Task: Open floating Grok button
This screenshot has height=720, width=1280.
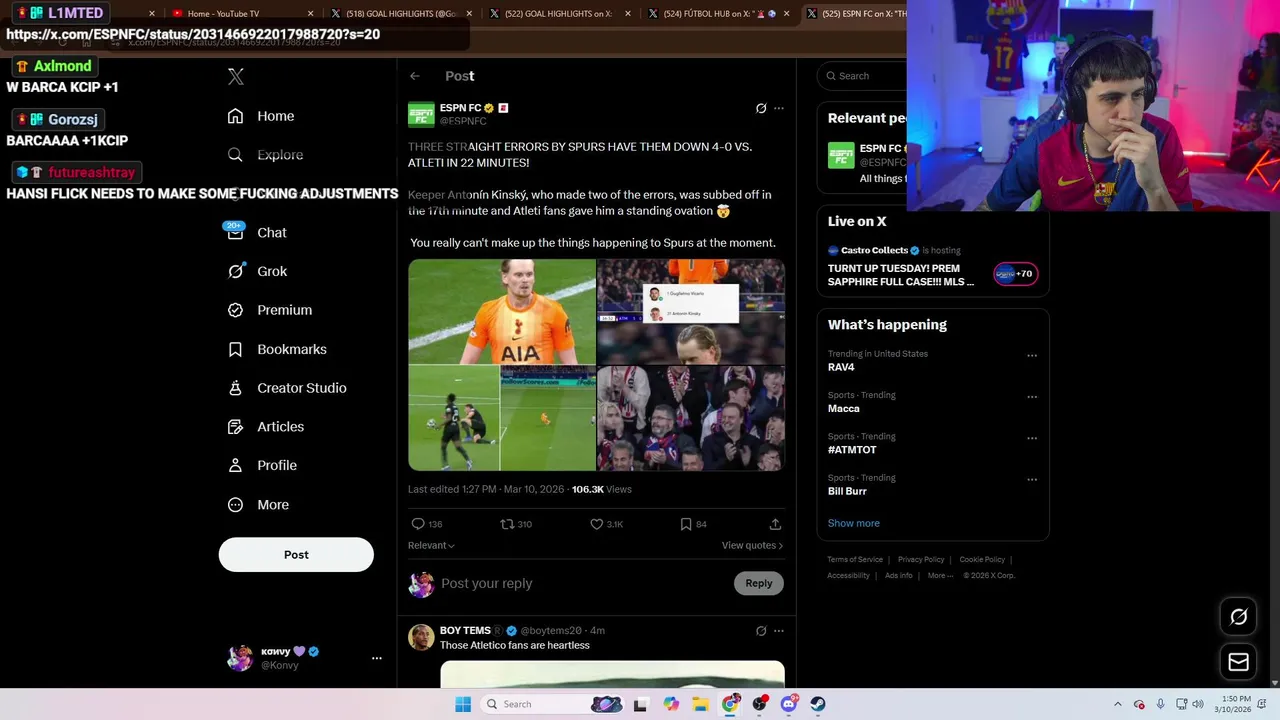Action: [1239, 617]
